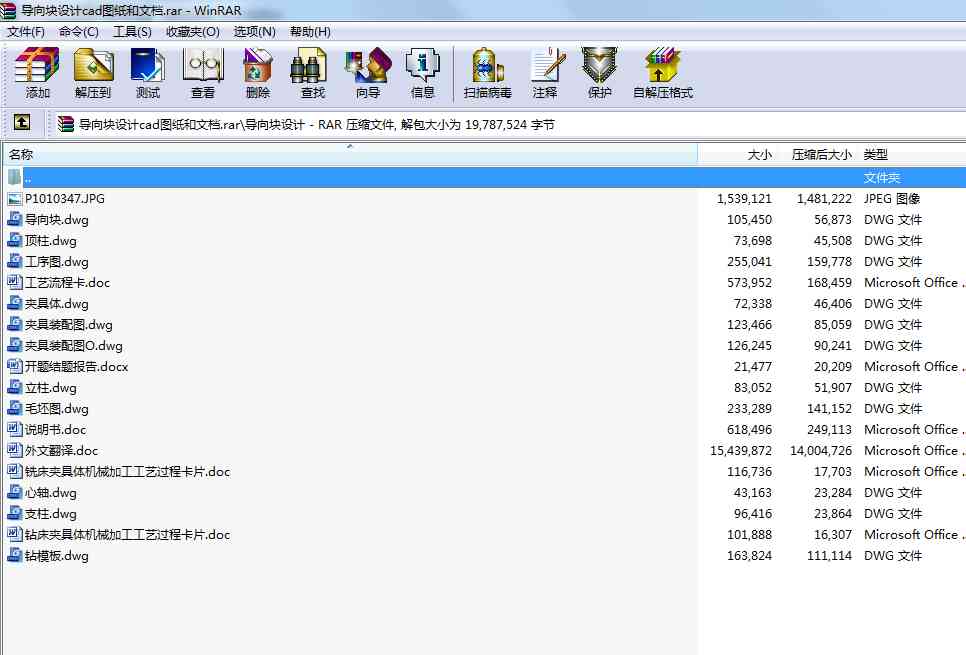This screenshot has width=966, height=655.
Task: Click the P1010347.JPG image file icon
Action: click(15, 199)
